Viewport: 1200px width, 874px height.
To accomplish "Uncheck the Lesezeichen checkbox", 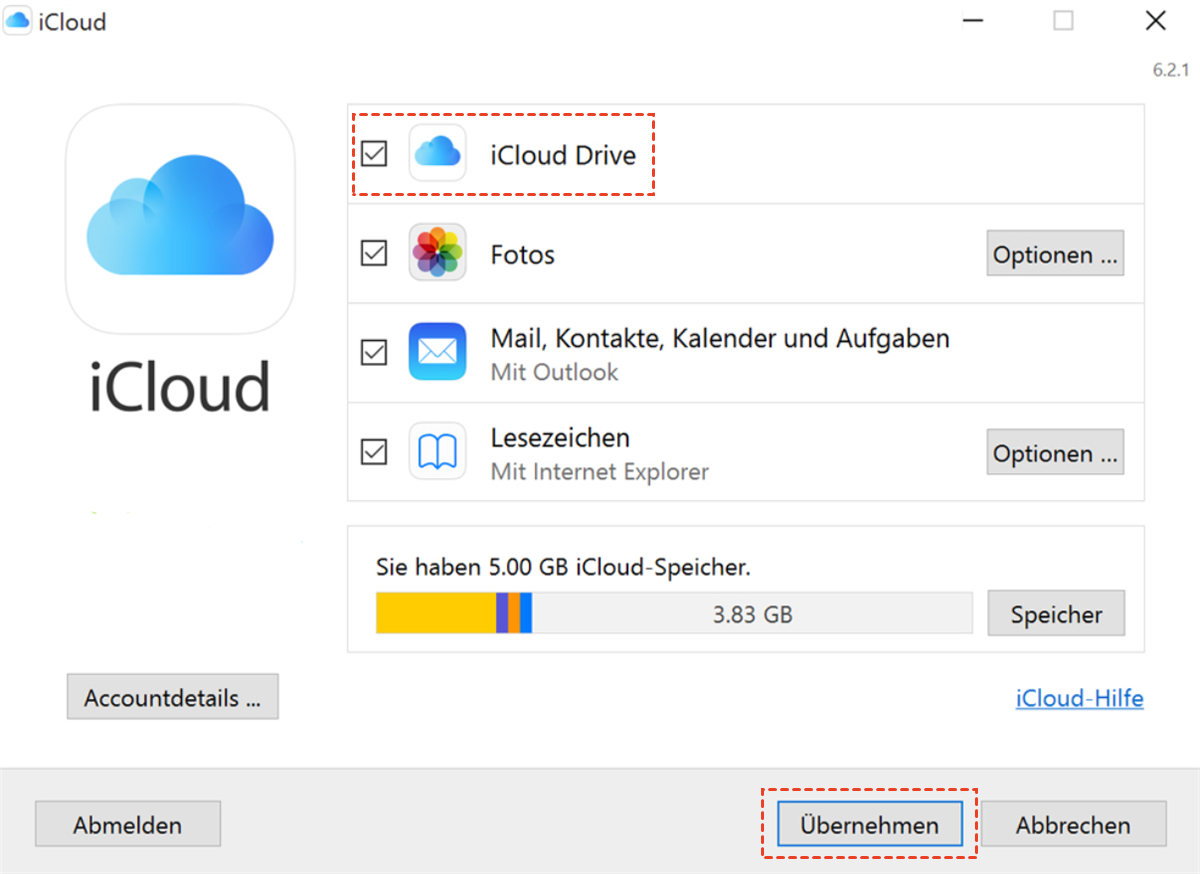I will point(374,452).
